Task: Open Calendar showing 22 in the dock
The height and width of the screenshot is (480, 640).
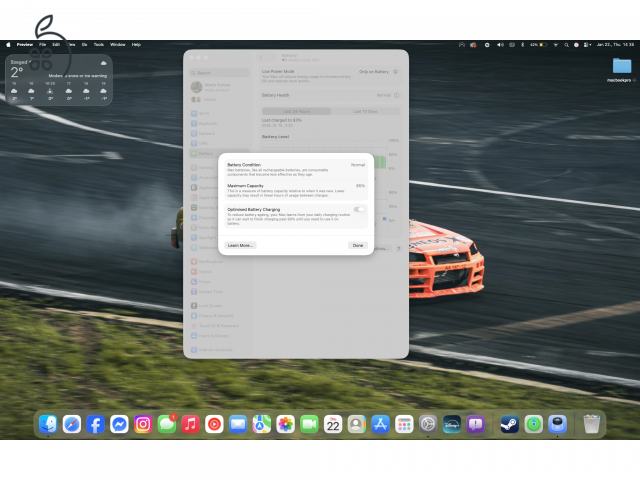Action: click(x=333, y=424)
